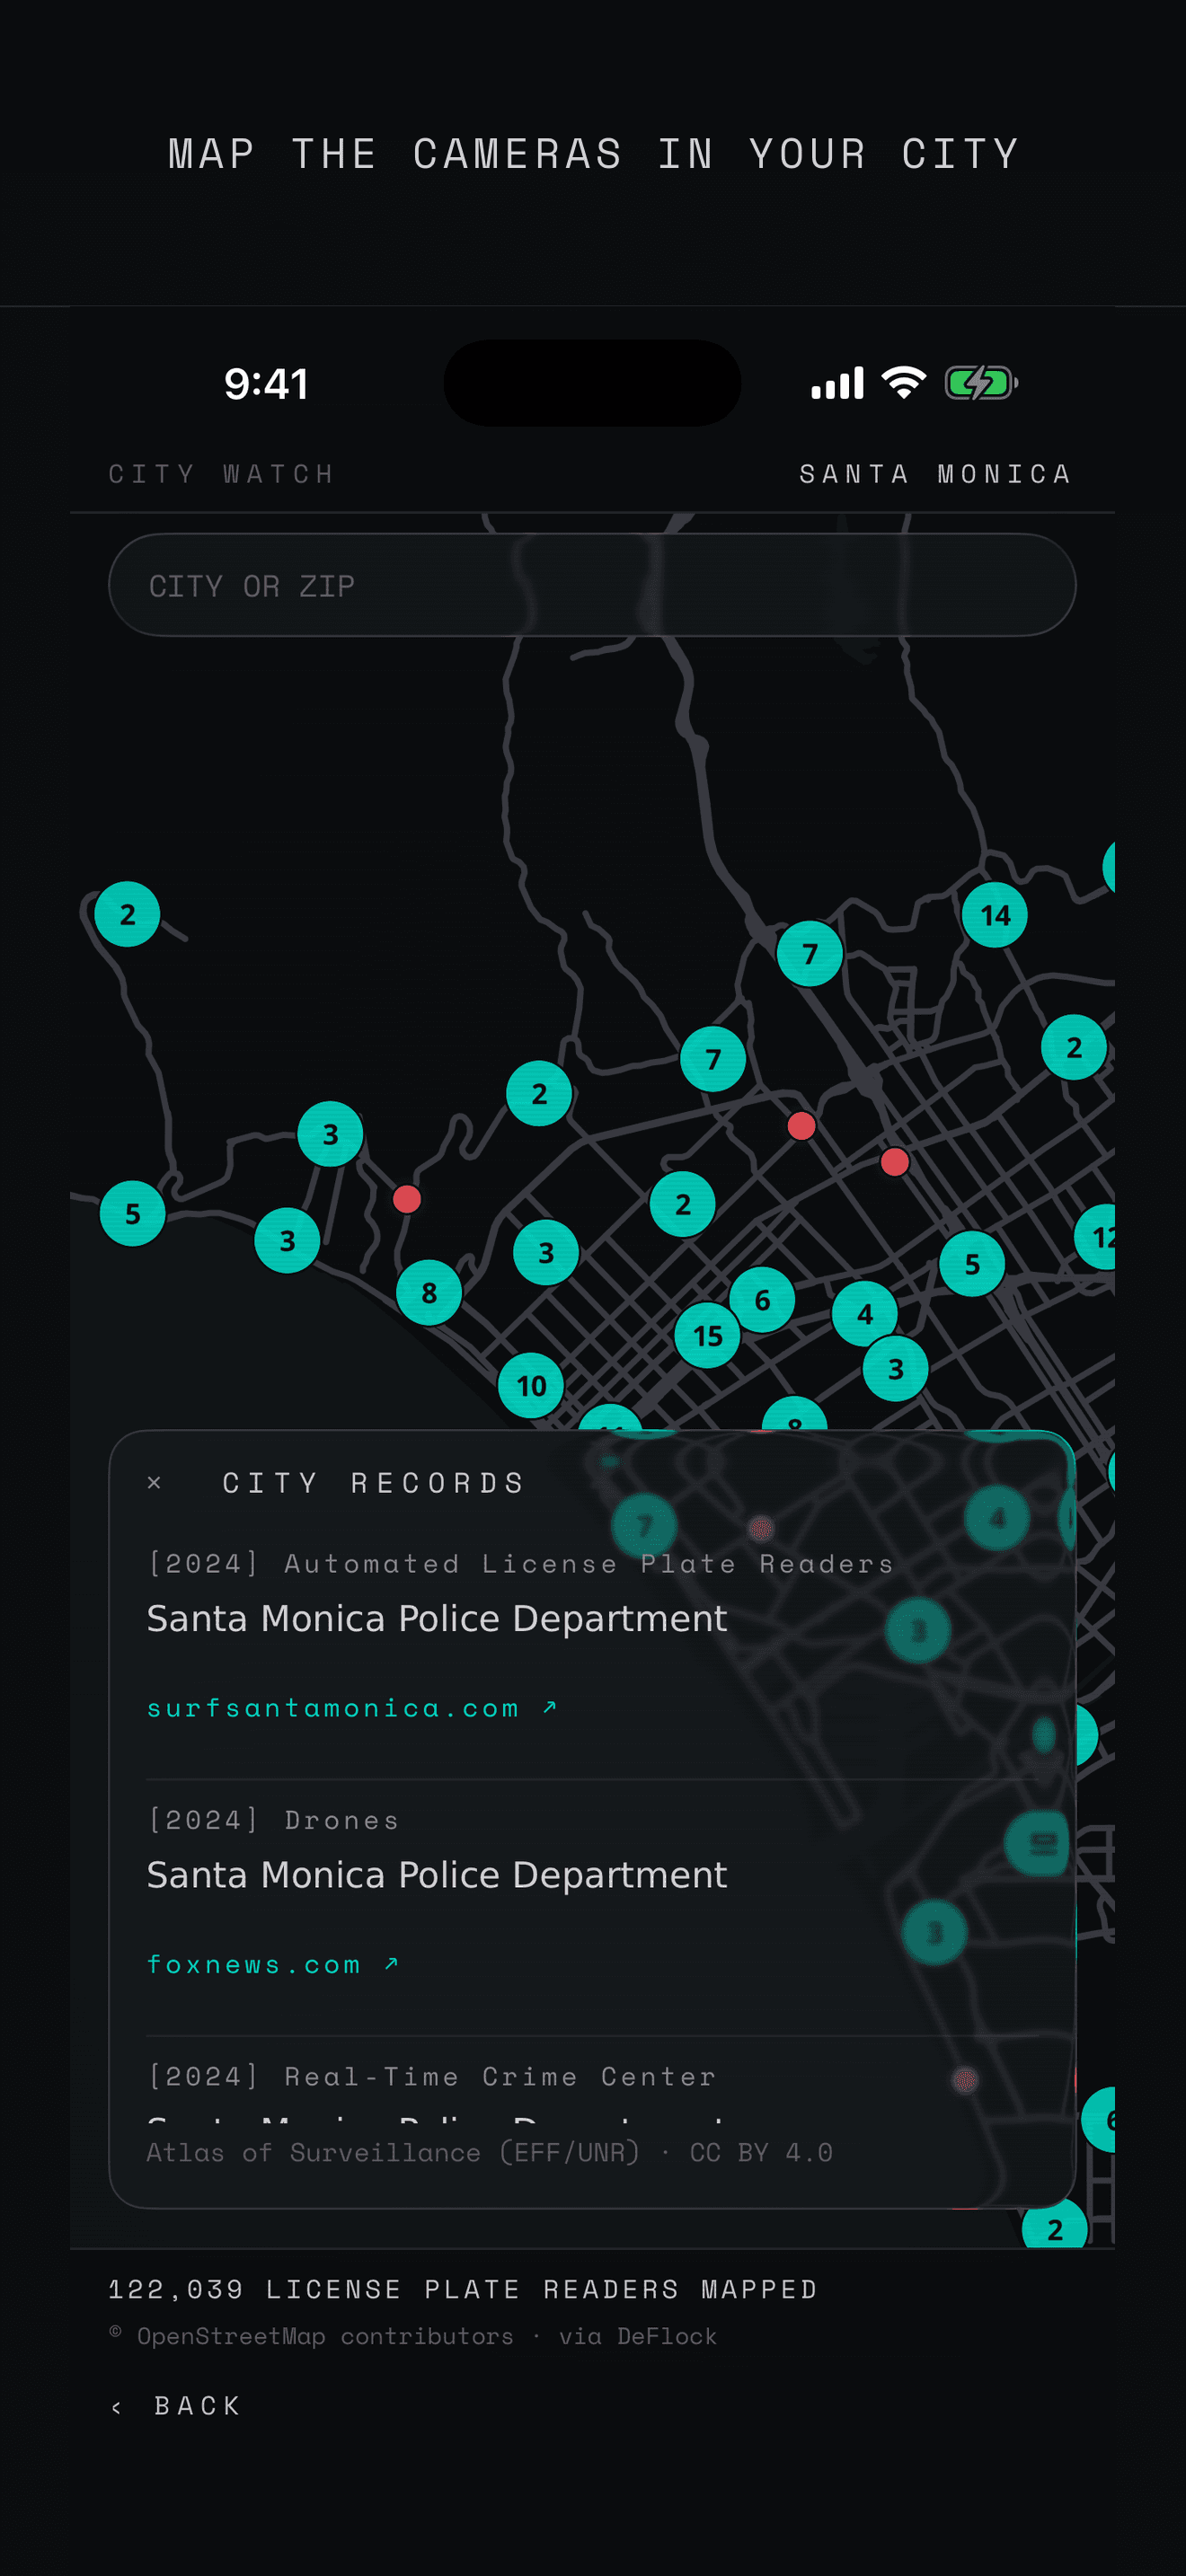This screenshot has width=1186, height=2576.
Task: Tap the battery charging indicator
Action: pos(981,382)
